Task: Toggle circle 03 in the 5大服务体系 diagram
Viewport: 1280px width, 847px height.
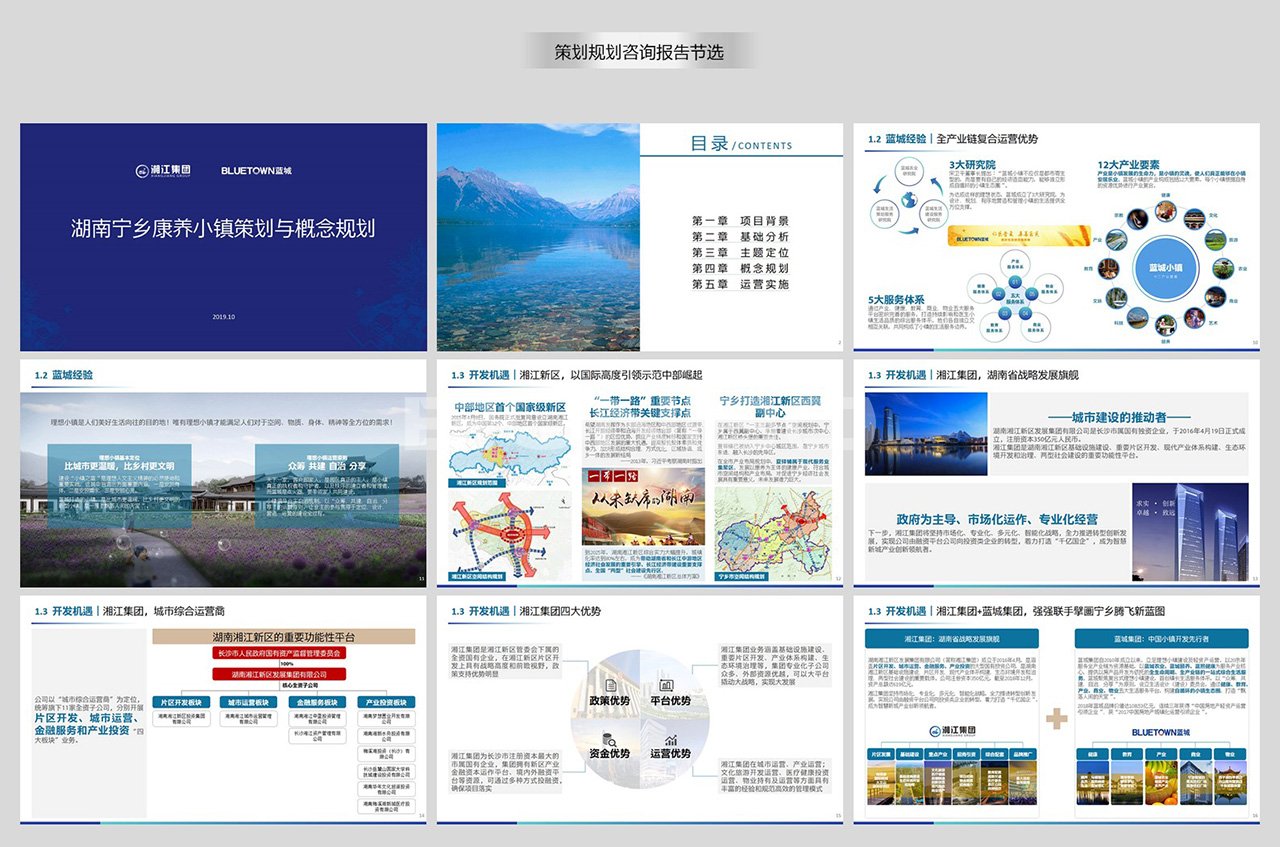Action: tap(1005, 313)
